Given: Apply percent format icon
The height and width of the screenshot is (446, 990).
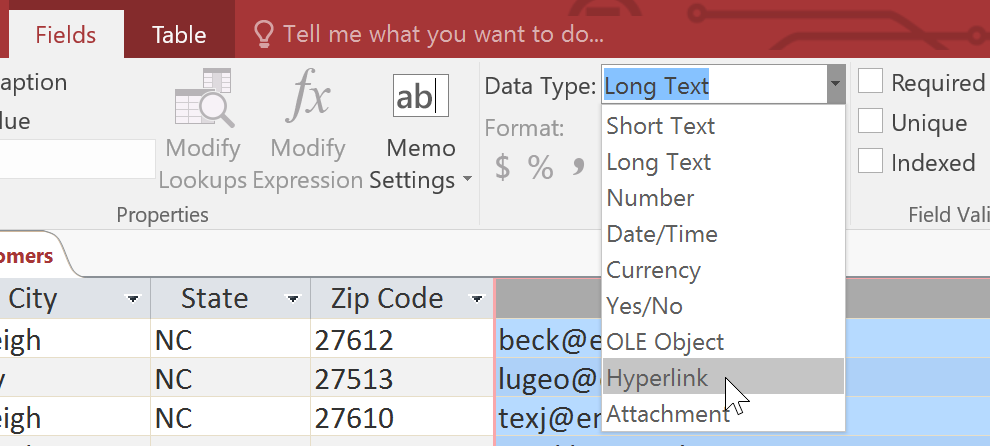Looking at the screenshot, I should [x=540, y=168].
